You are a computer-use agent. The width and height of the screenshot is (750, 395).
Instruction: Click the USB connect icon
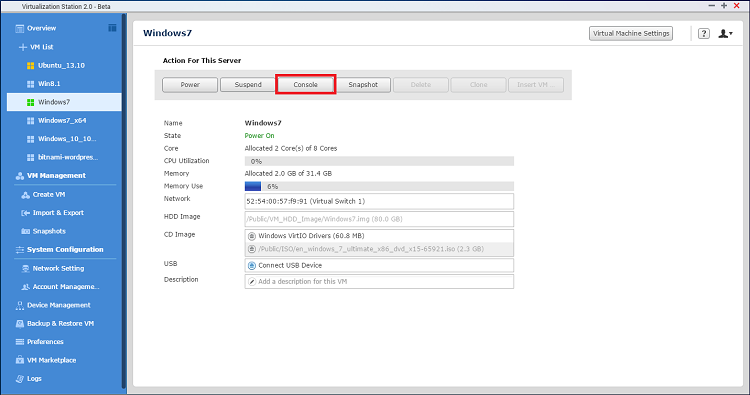(252, 265)
